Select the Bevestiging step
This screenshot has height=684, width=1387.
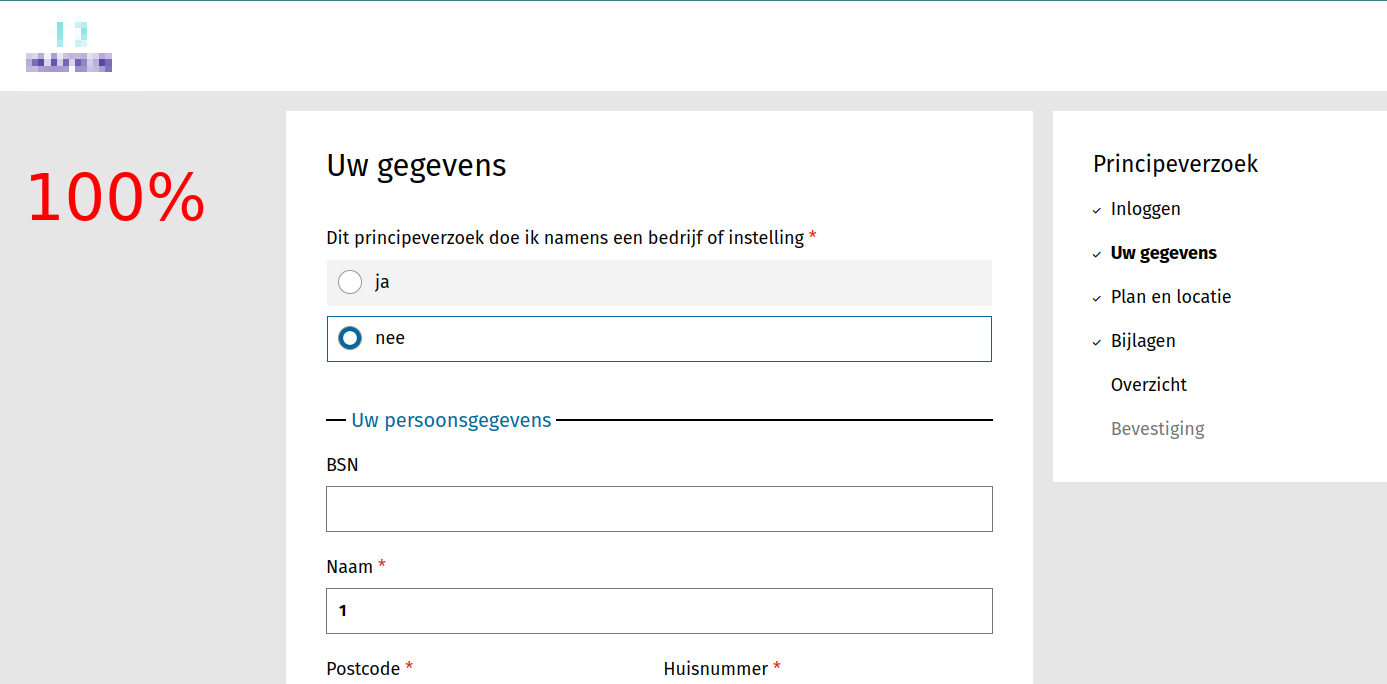click(x=1157, y=429)
